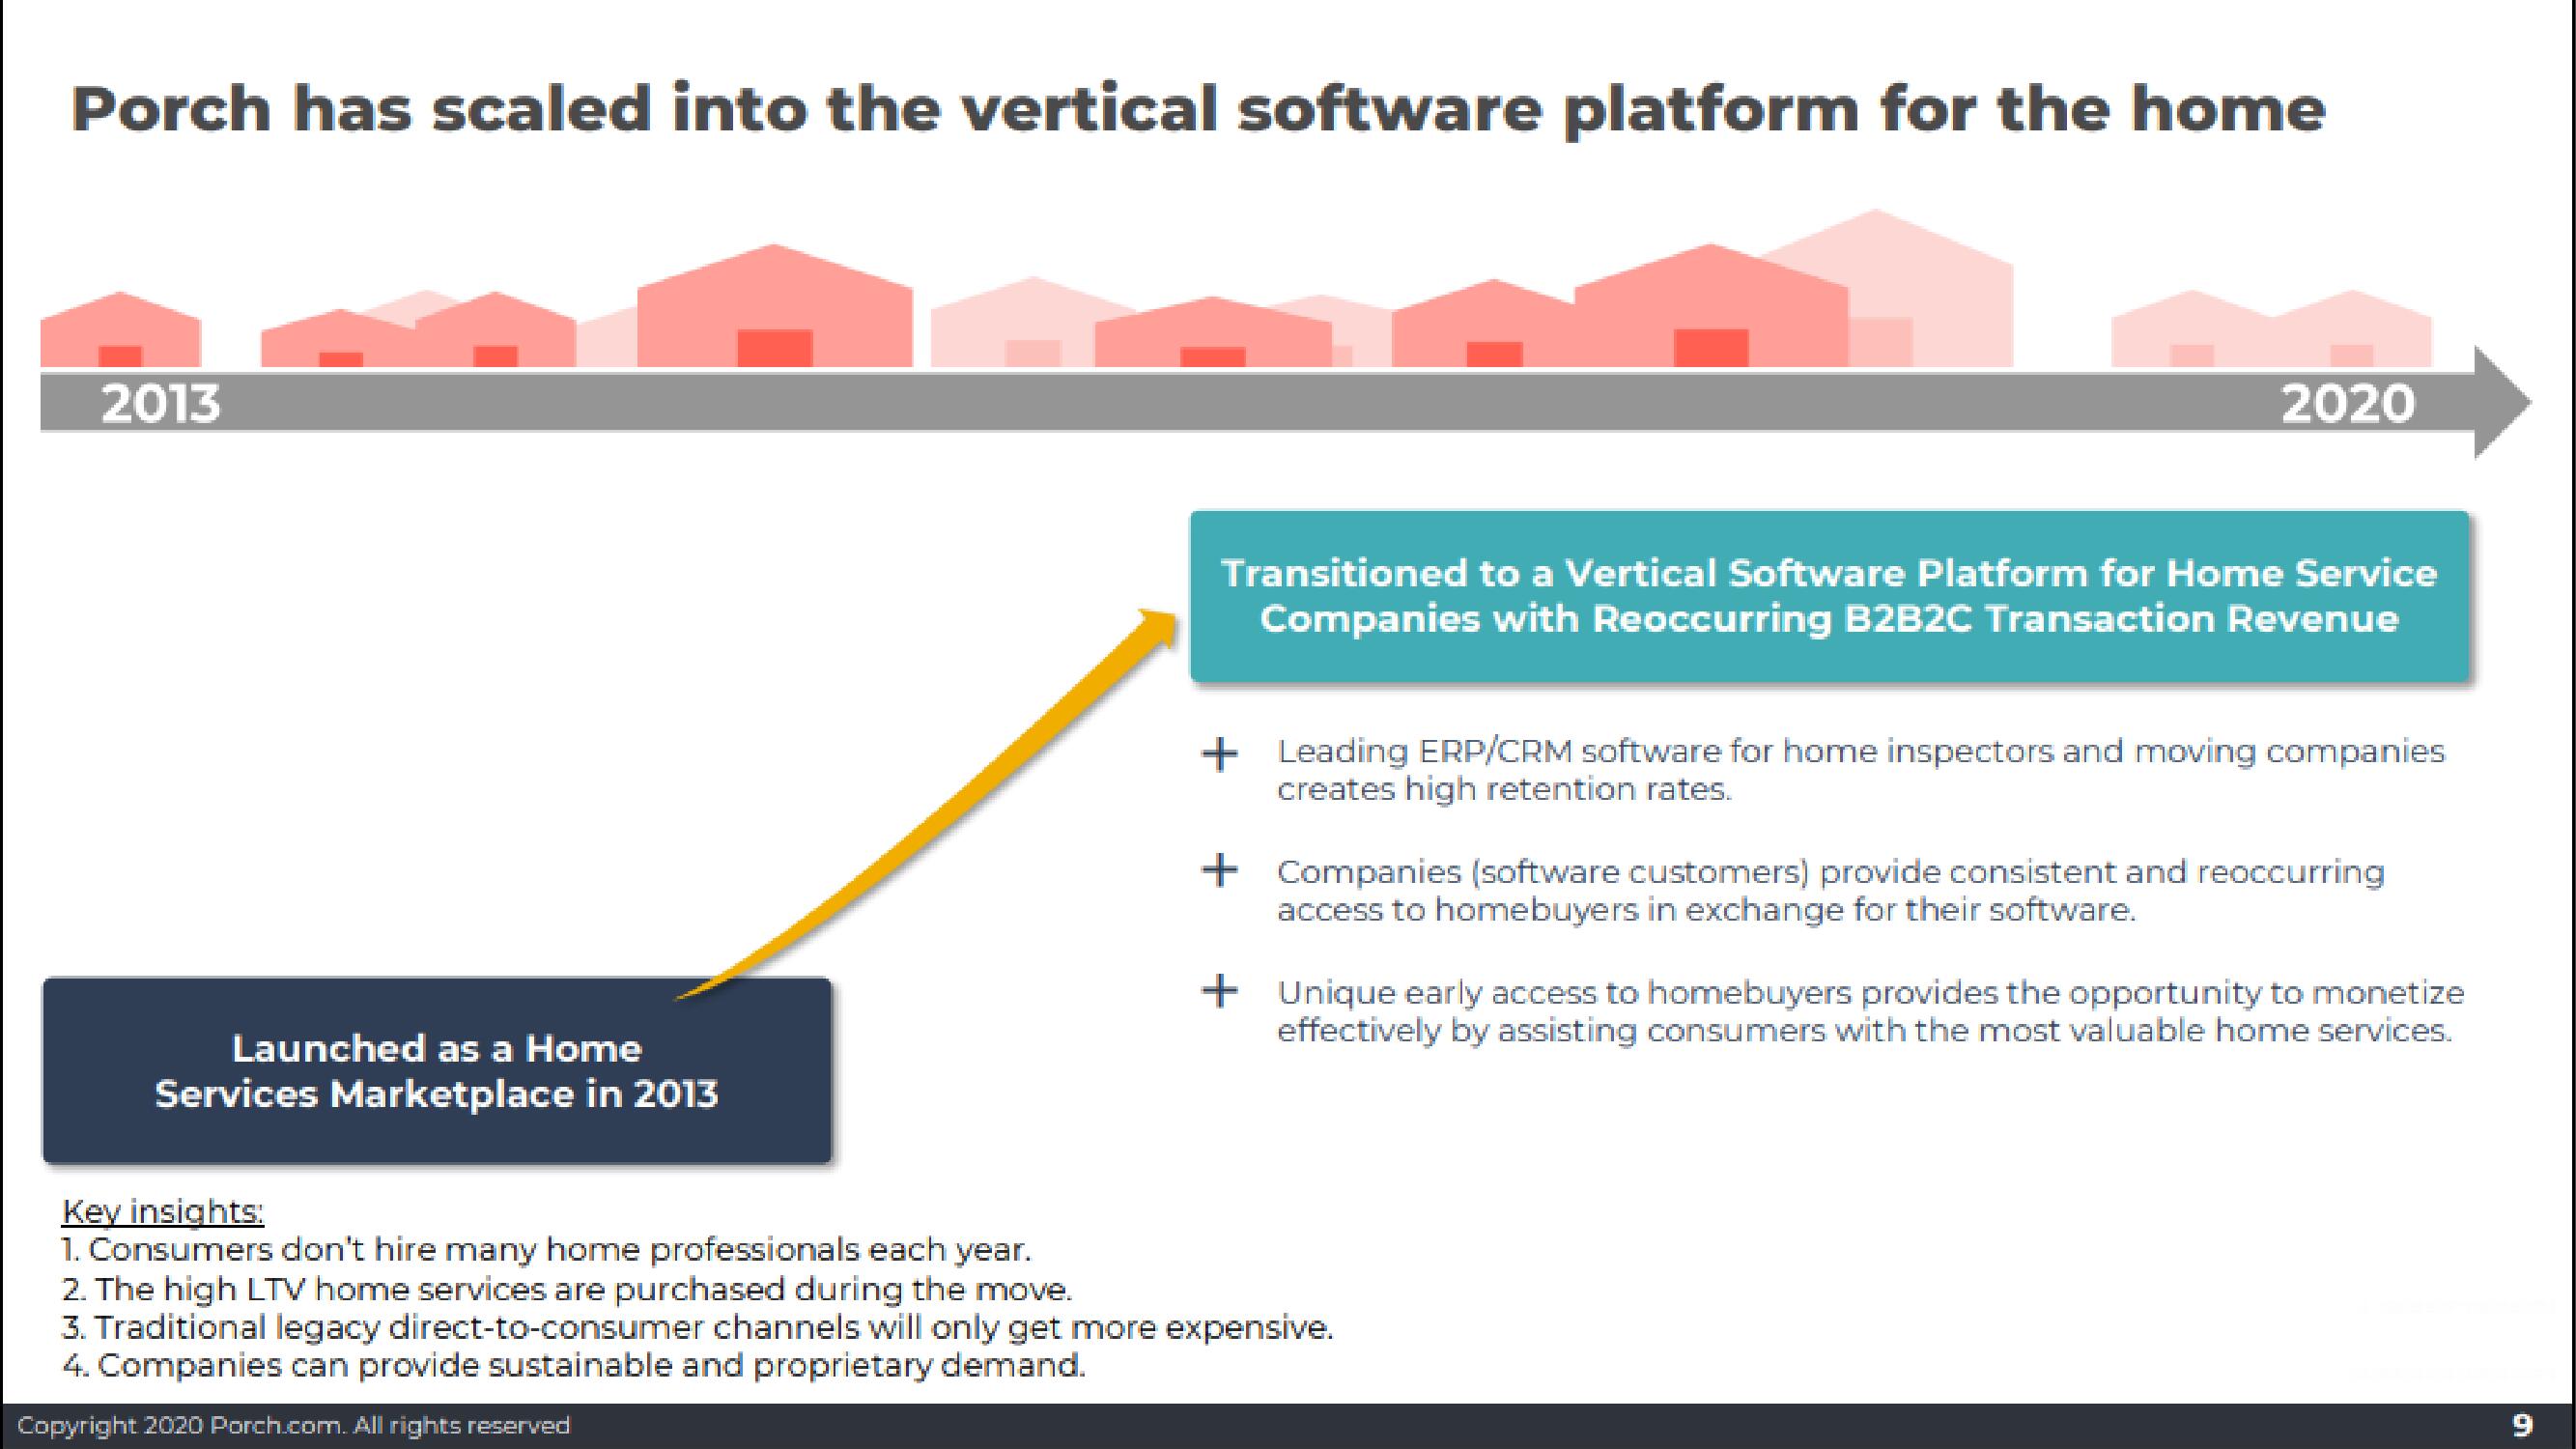Select the 'Unique early access to homebuyers' bullet text

1870,1011
